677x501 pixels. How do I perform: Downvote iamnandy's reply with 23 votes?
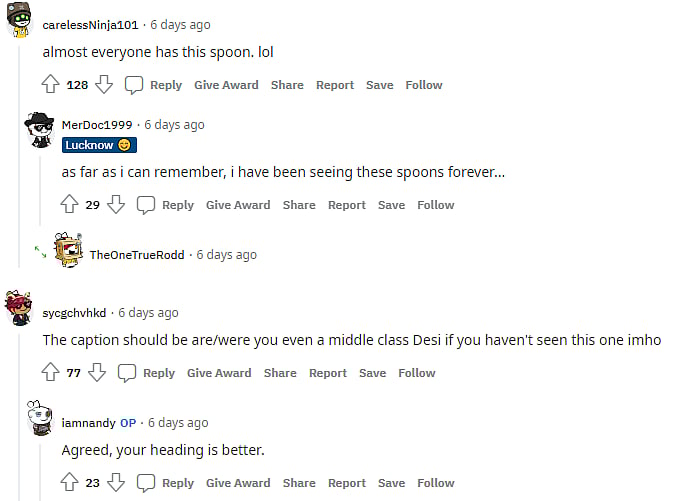click(116, 483)
